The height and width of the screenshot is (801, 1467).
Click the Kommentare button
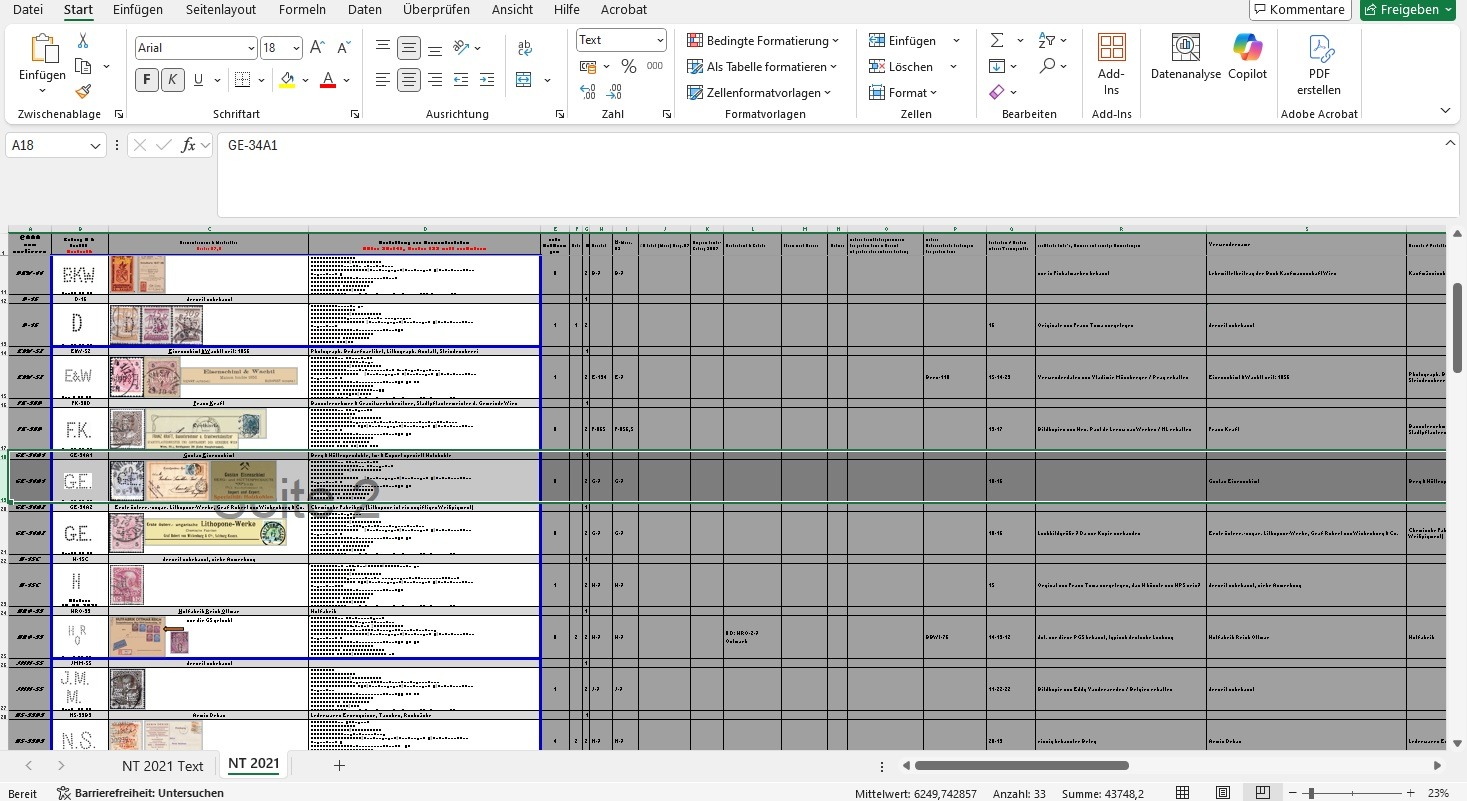pyautogui.click(x=1300, y=10)
